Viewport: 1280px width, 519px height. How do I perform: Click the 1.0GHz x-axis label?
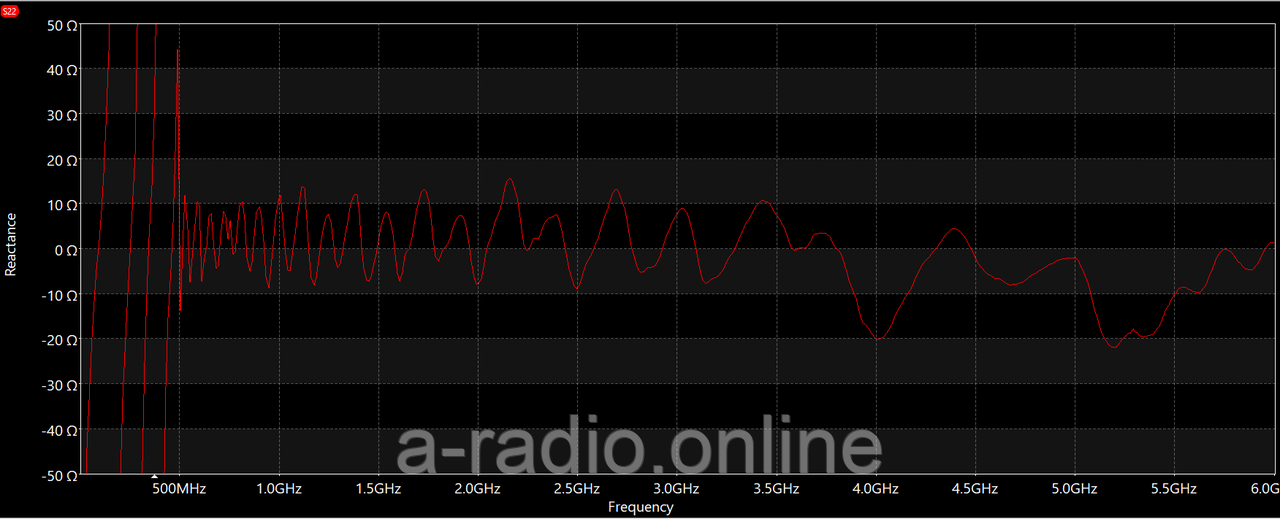[279, 489]
